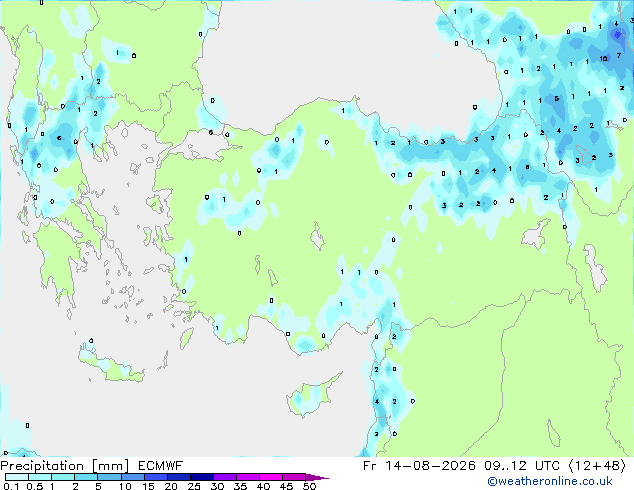Click the over-50 arrow tip of legend

[317, 478]
